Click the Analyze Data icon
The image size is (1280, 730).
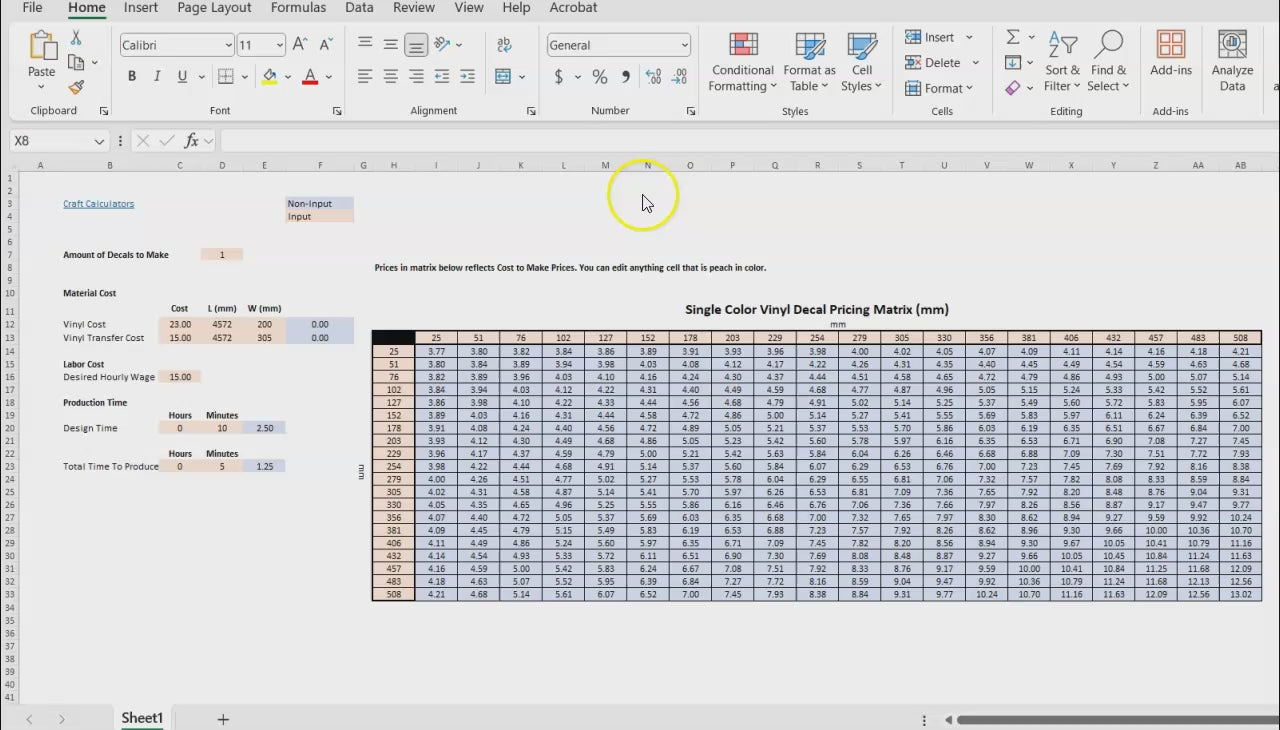[1232, 62]
